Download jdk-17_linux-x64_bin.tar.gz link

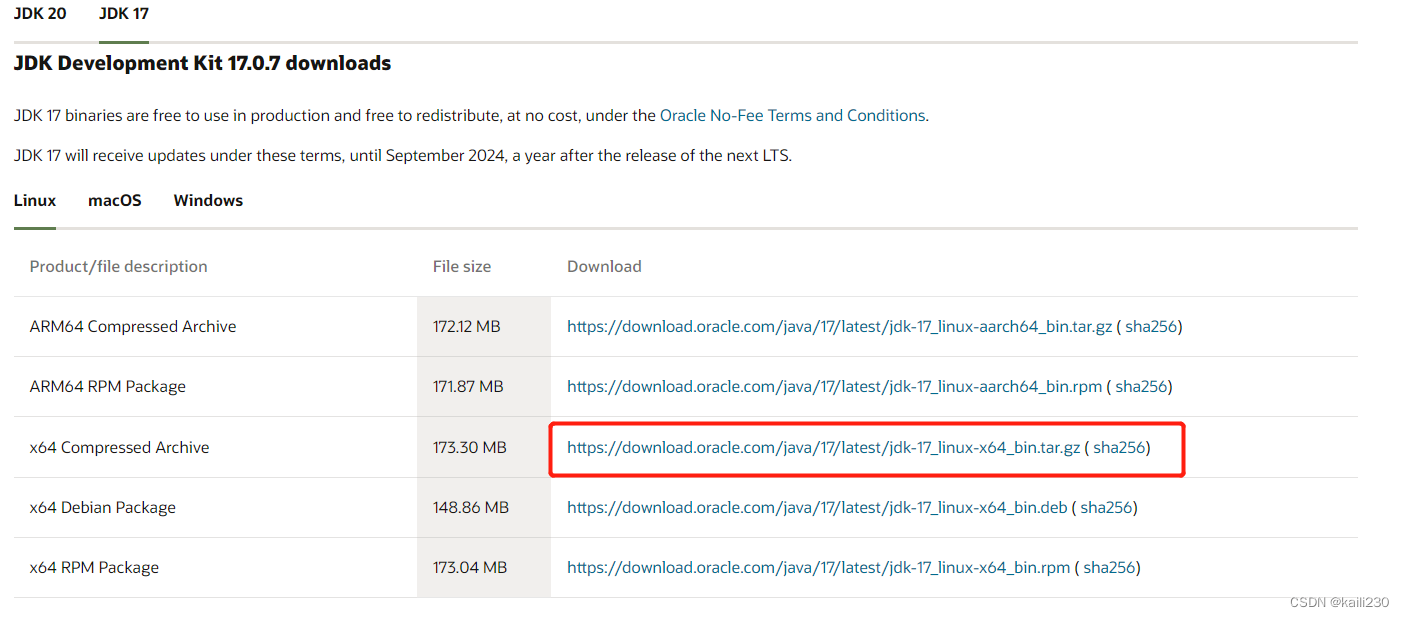pos(823,447)
